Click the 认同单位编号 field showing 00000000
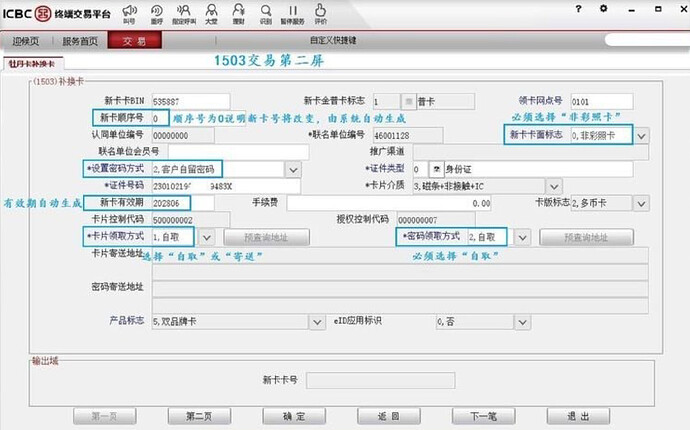 [183, 136]
